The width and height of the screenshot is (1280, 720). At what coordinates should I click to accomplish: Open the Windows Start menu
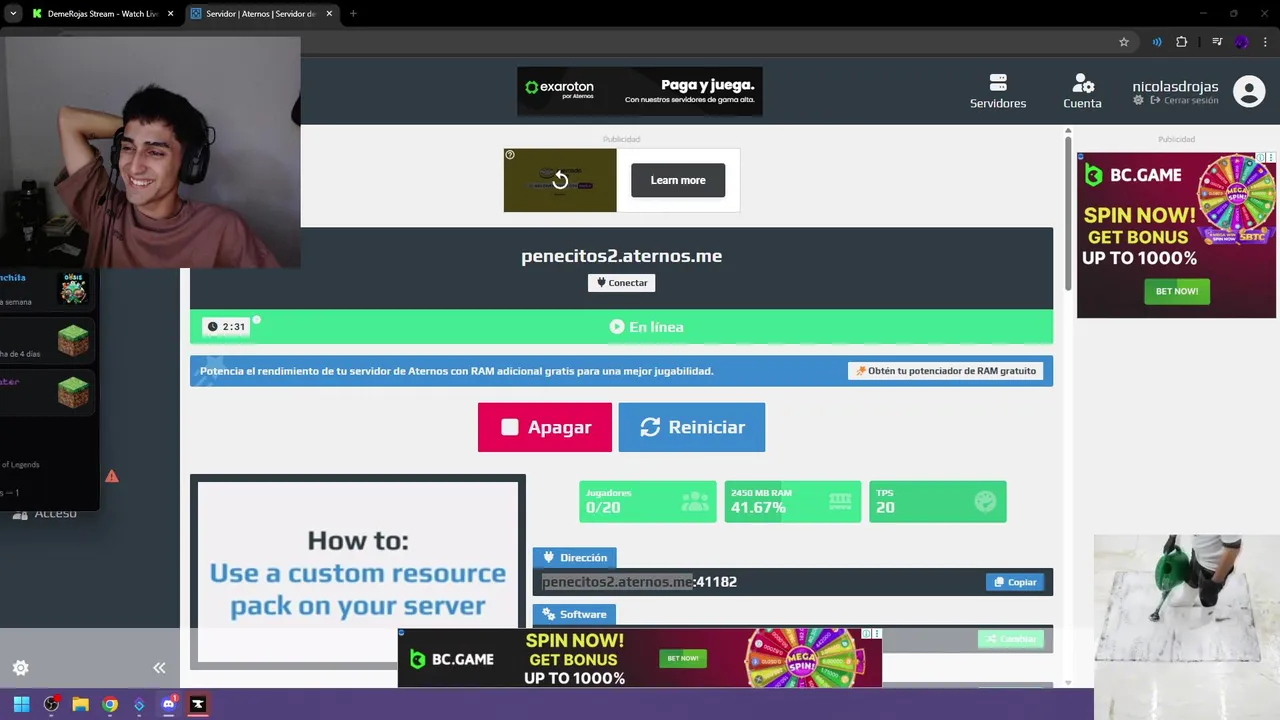[21, 704]
